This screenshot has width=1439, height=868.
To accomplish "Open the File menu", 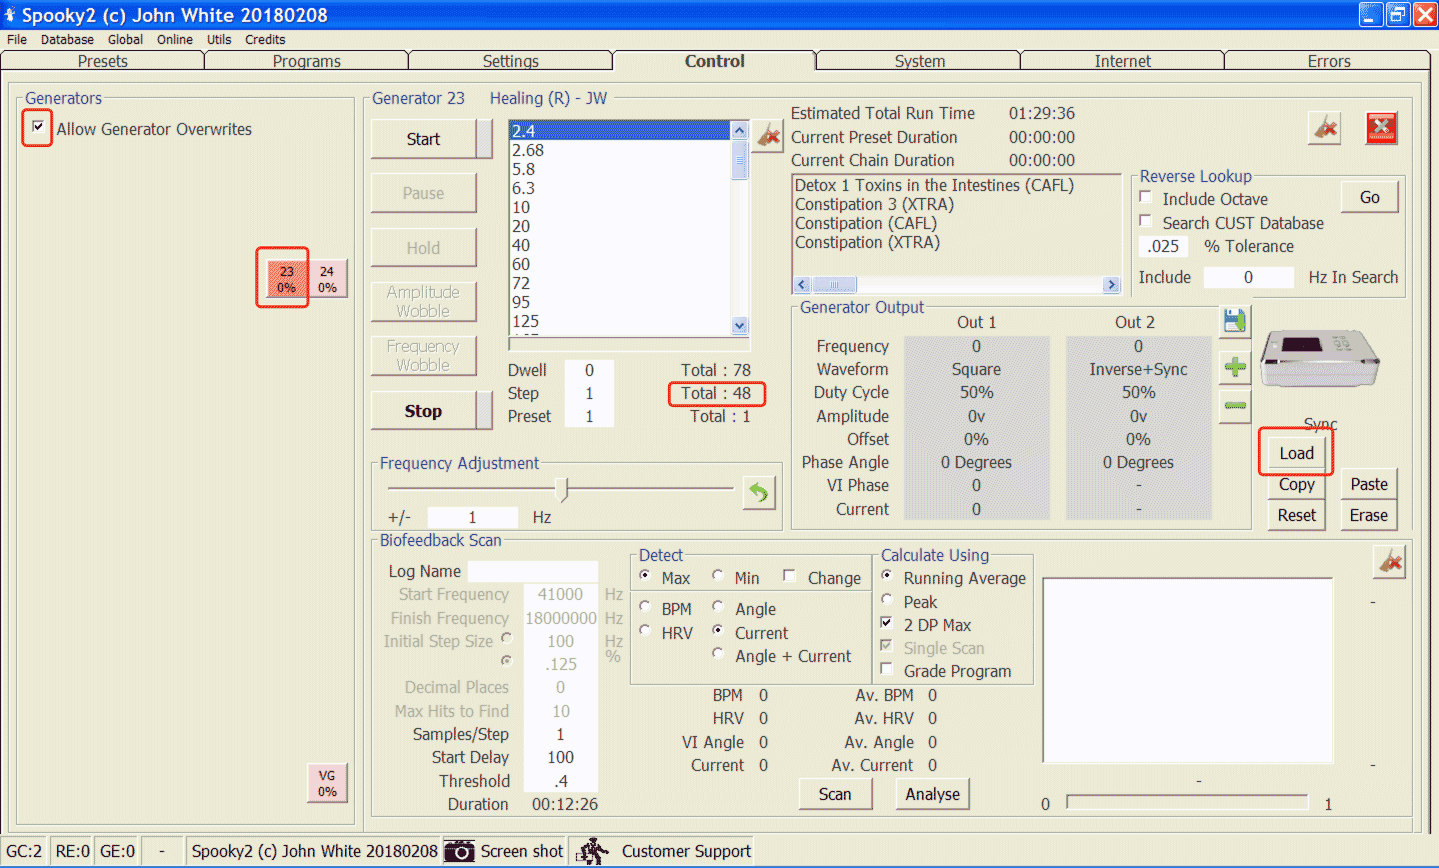I will coord(17,40).
